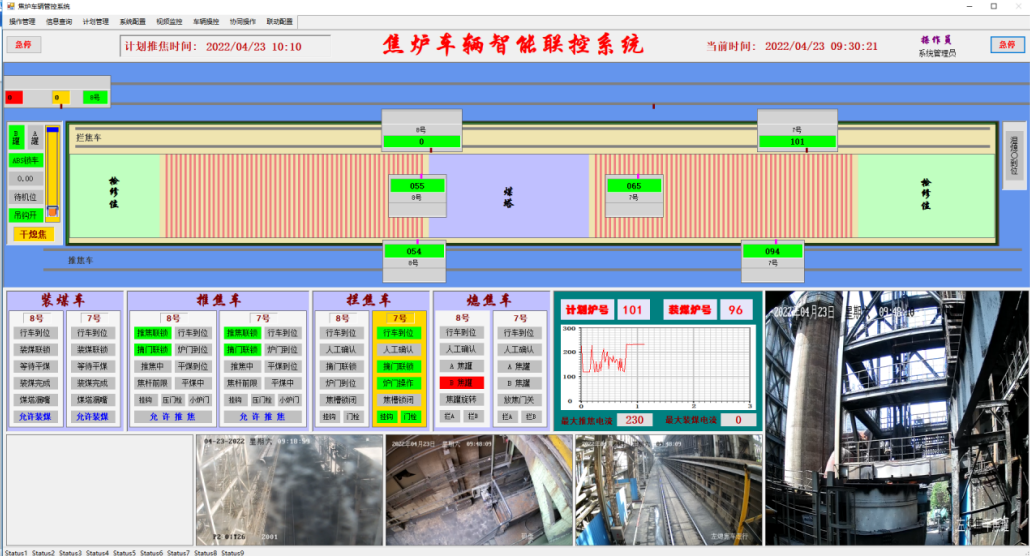Click 允许推焦 under 推焦车 8号

point(172,417)
